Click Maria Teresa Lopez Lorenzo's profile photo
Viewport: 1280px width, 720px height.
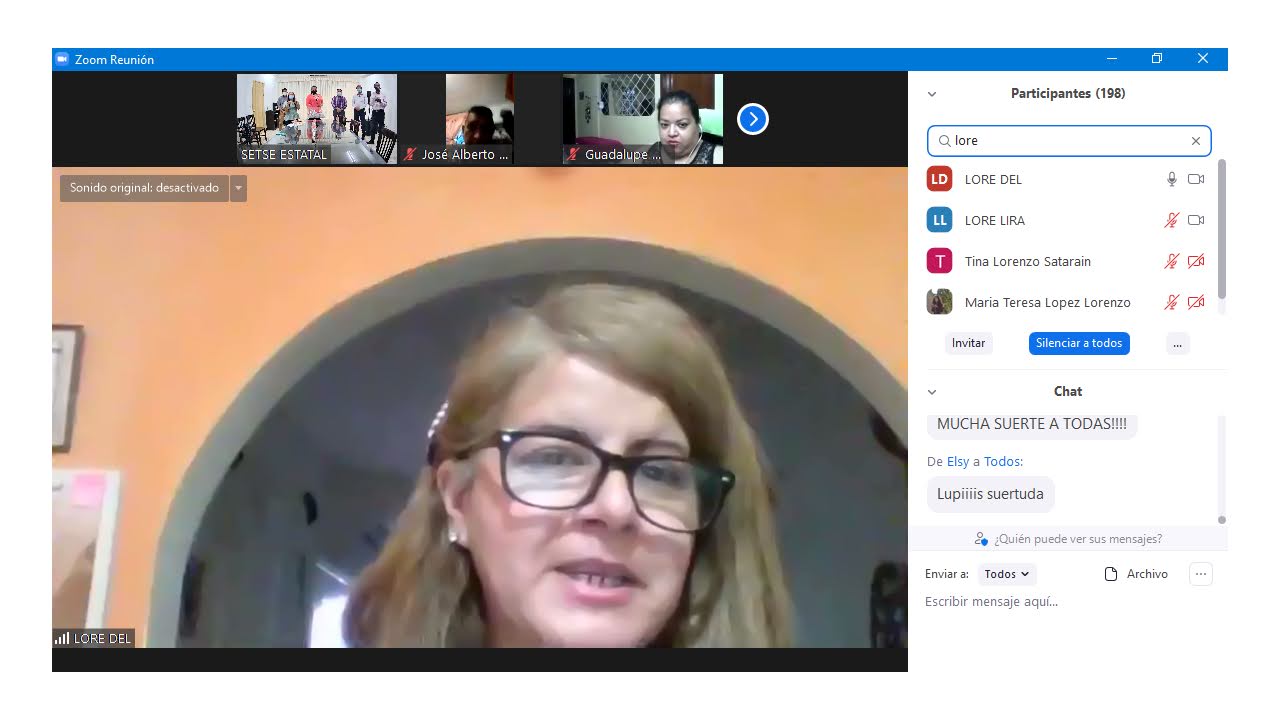pyautogui.click(x=939, y=302)
